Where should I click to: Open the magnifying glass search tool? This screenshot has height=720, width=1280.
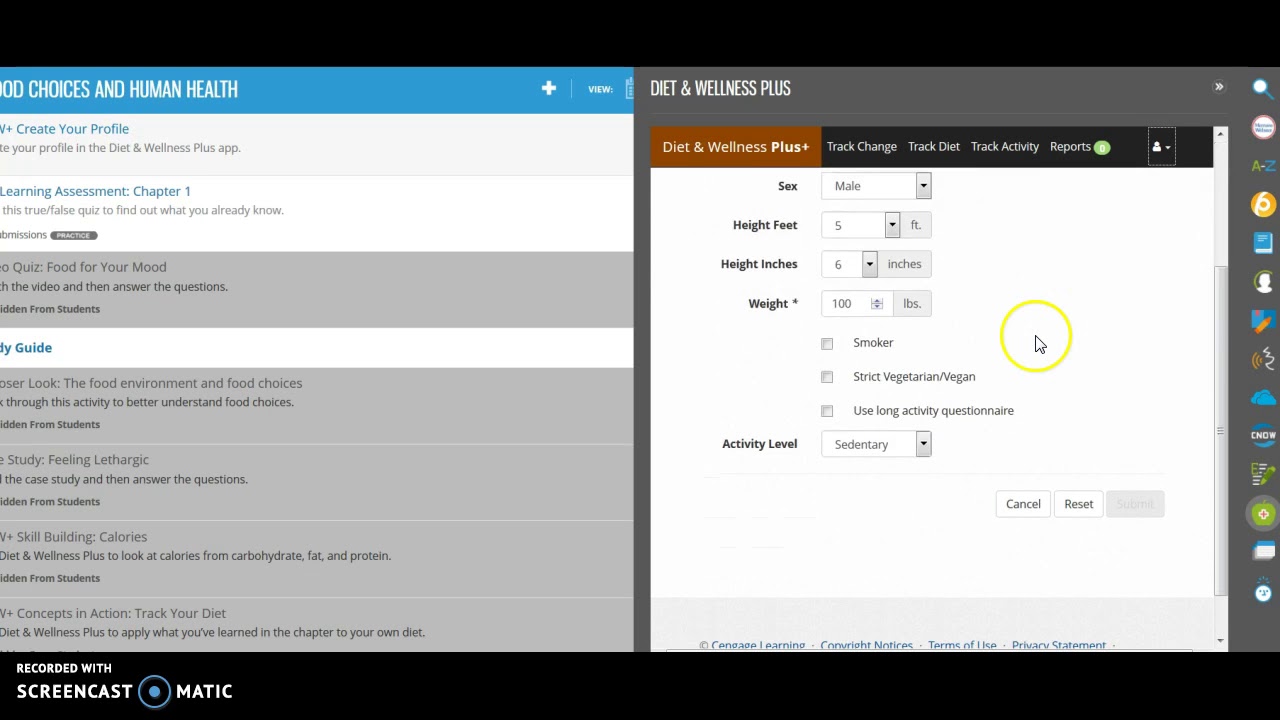(1263, 89)
